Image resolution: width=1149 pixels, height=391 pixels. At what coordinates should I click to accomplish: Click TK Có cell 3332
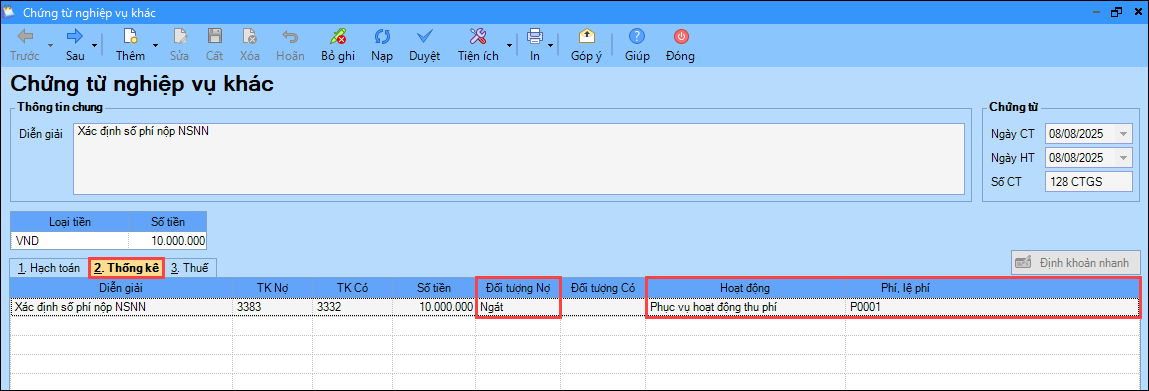(x=352, y=307)
